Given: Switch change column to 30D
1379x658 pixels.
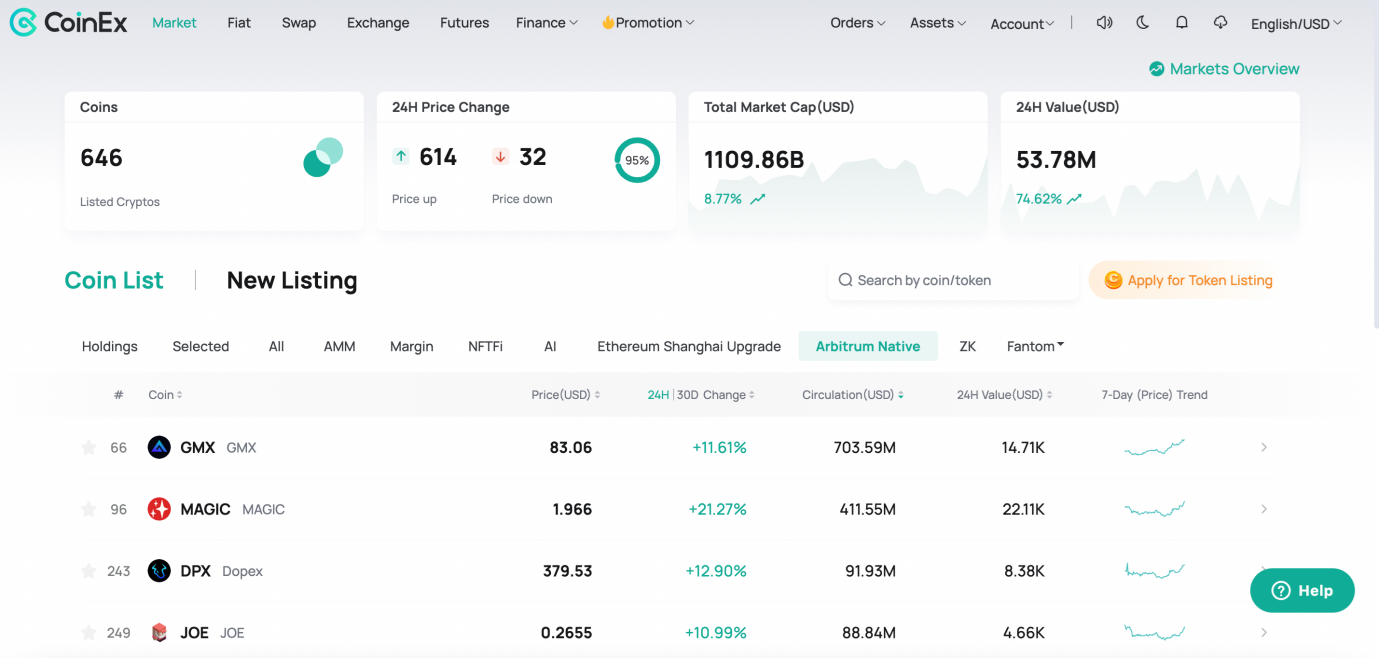Looking at the screenshot, I should (x=688, y=395).
